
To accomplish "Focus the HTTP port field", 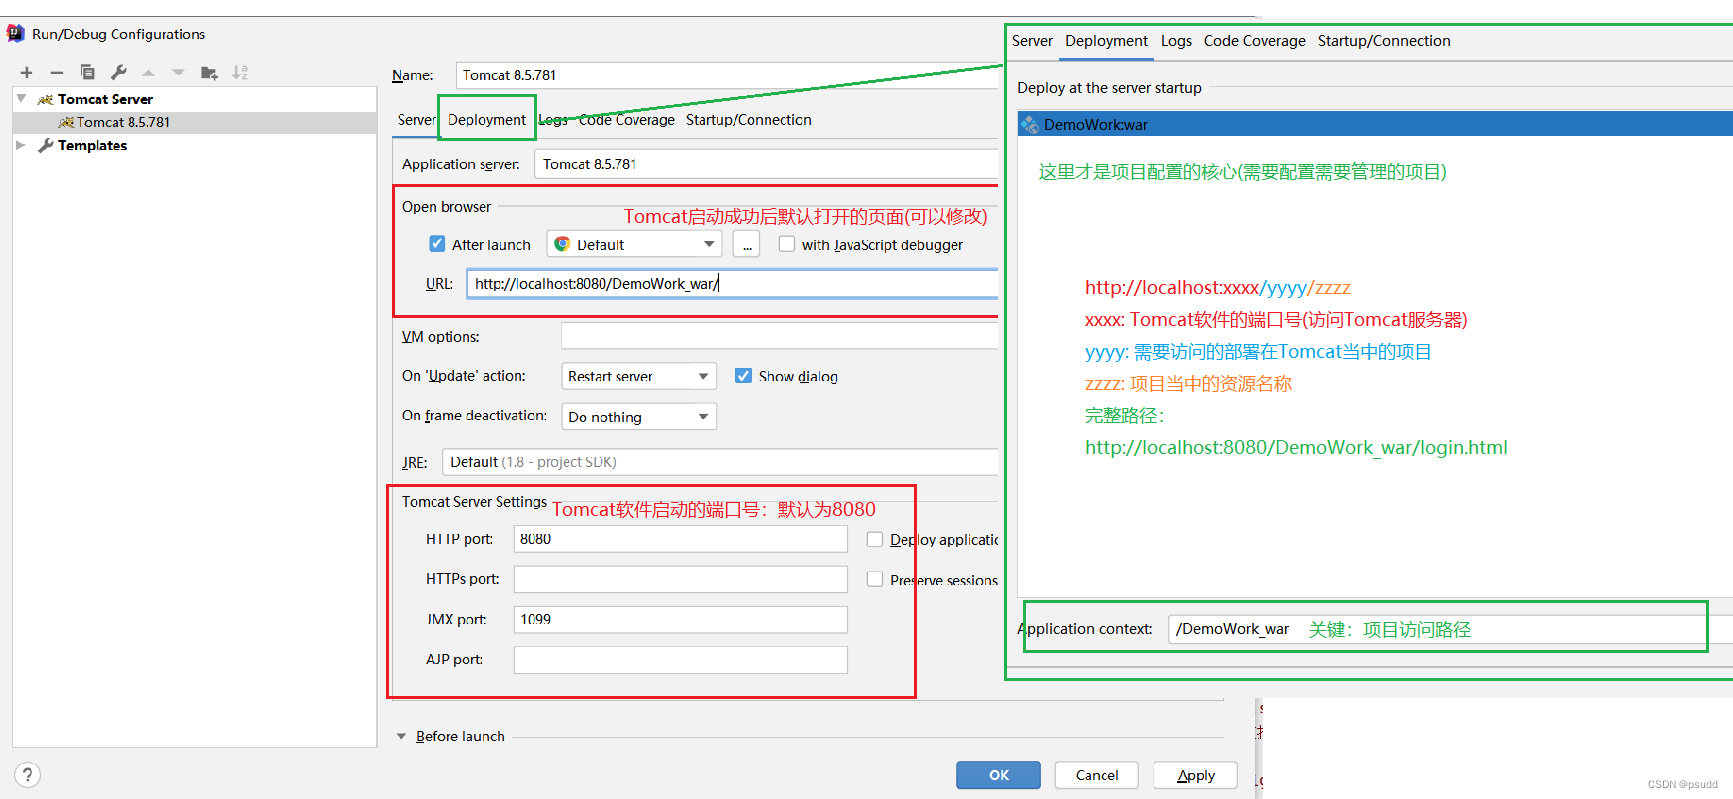I will (x=681, y=539).
